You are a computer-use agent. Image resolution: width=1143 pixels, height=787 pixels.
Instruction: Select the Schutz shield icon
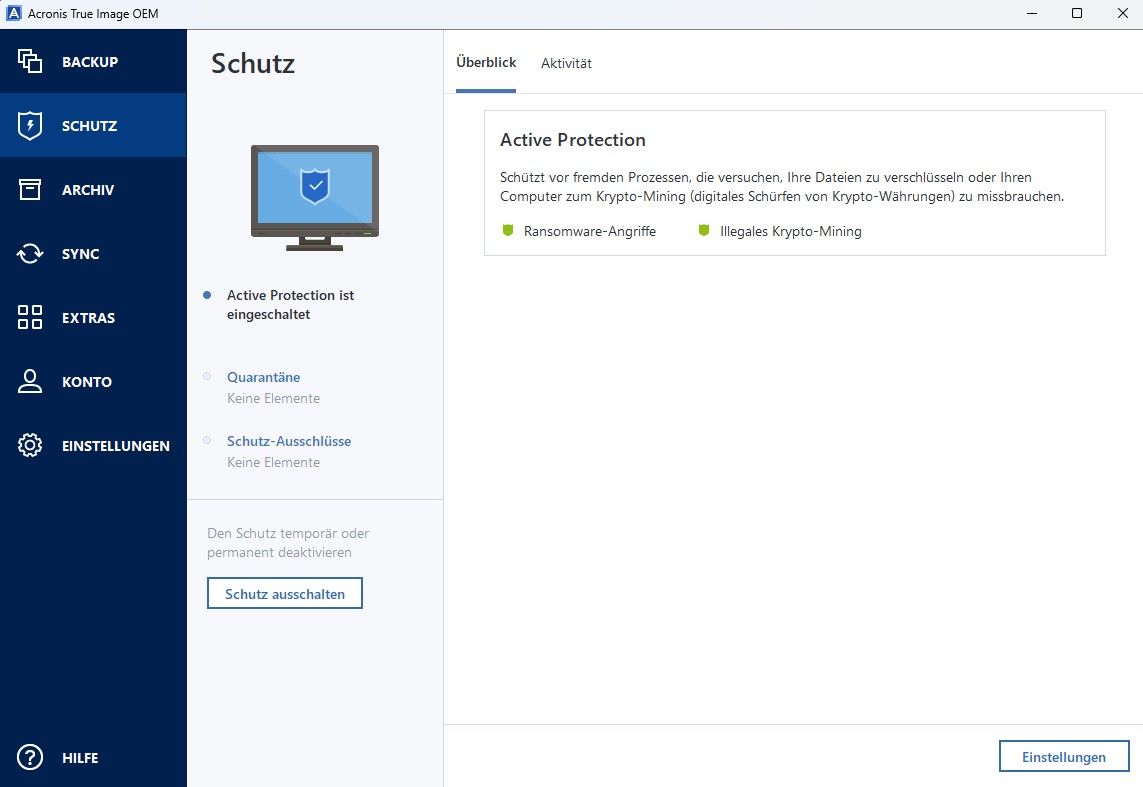30,126
